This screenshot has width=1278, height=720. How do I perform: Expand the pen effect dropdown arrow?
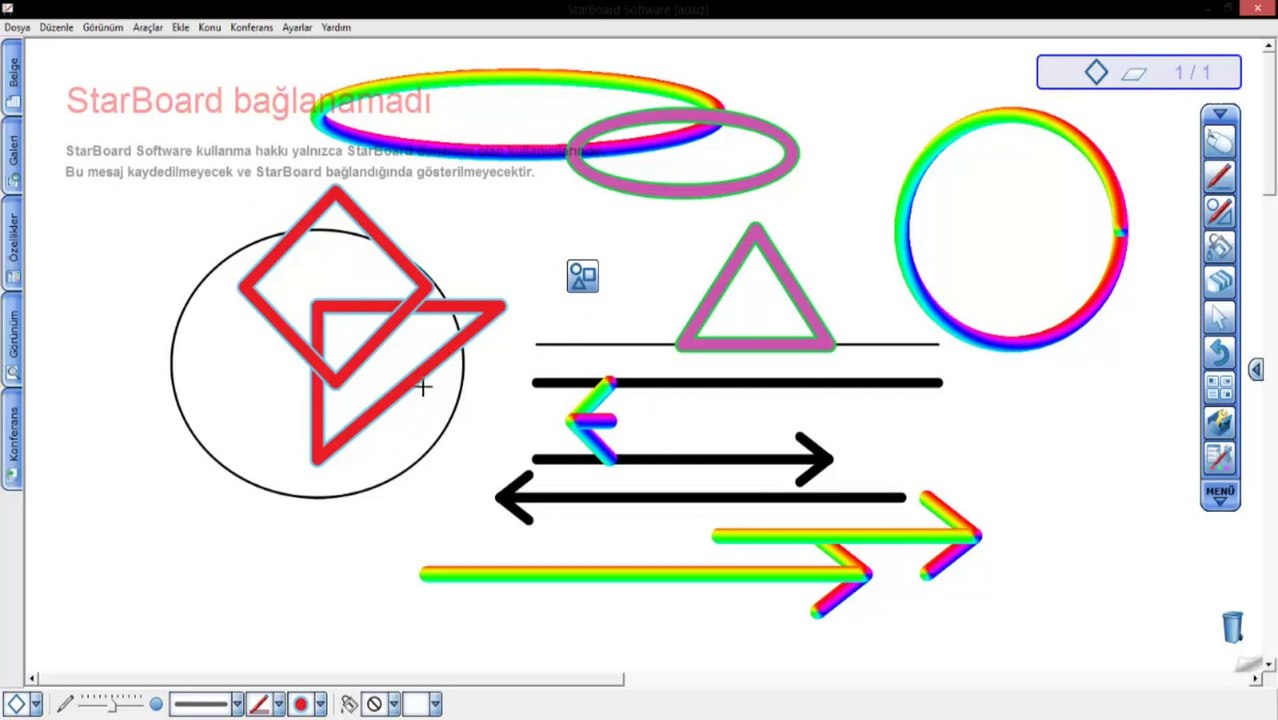(320, 704)
